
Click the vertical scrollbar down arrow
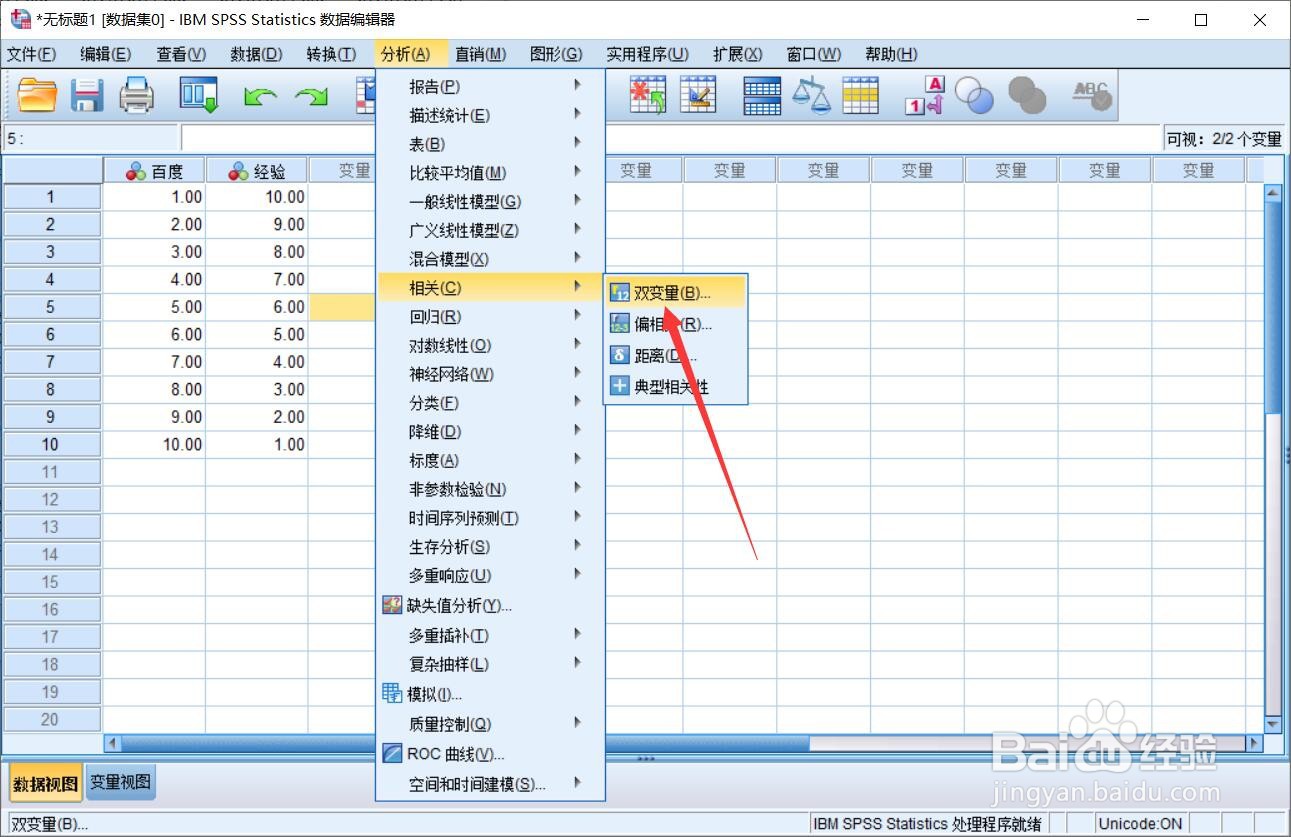1272,725
